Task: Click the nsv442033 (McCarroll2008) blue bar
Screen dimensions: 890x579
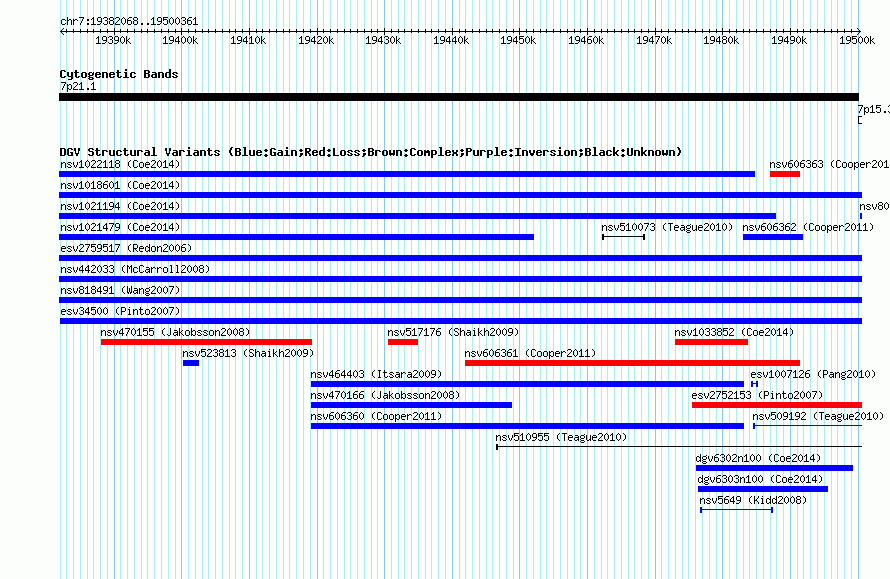Action: pyautogui.click(x=460, y=279)
